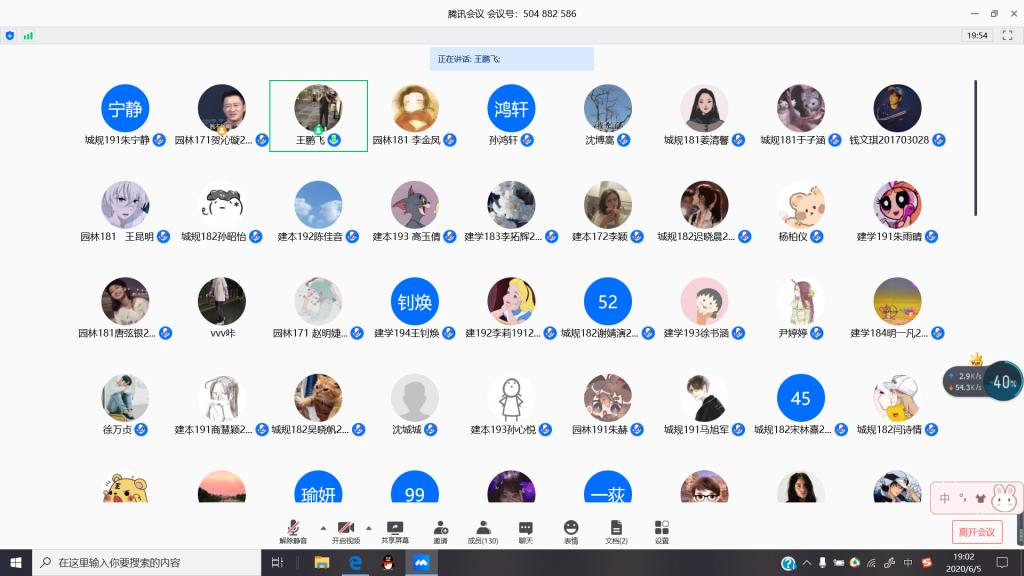
Task: Click the 共享屏幕 share screen icon
Action: point(395,531)
